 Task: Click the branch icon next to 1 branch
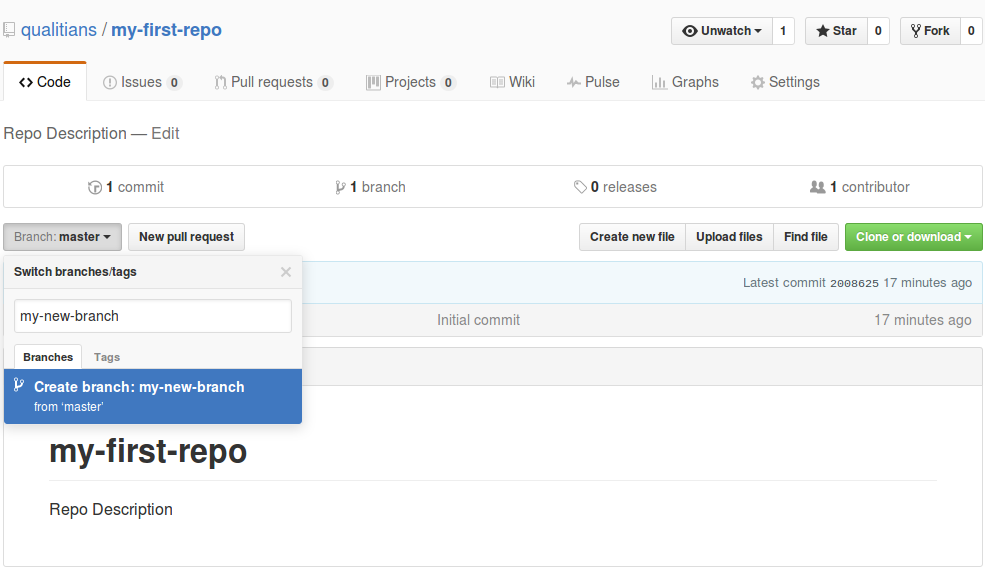pos(340,187)
